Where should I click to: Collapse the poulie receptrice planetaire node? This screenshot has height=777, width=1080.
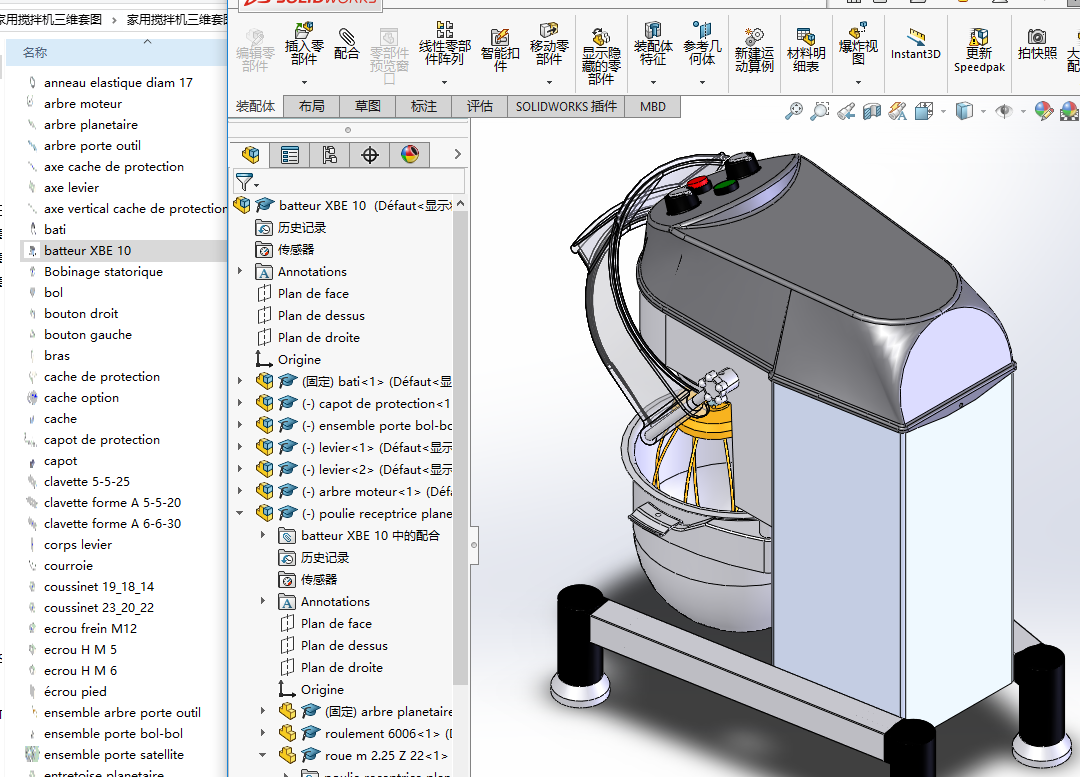(x=240, y=514)
